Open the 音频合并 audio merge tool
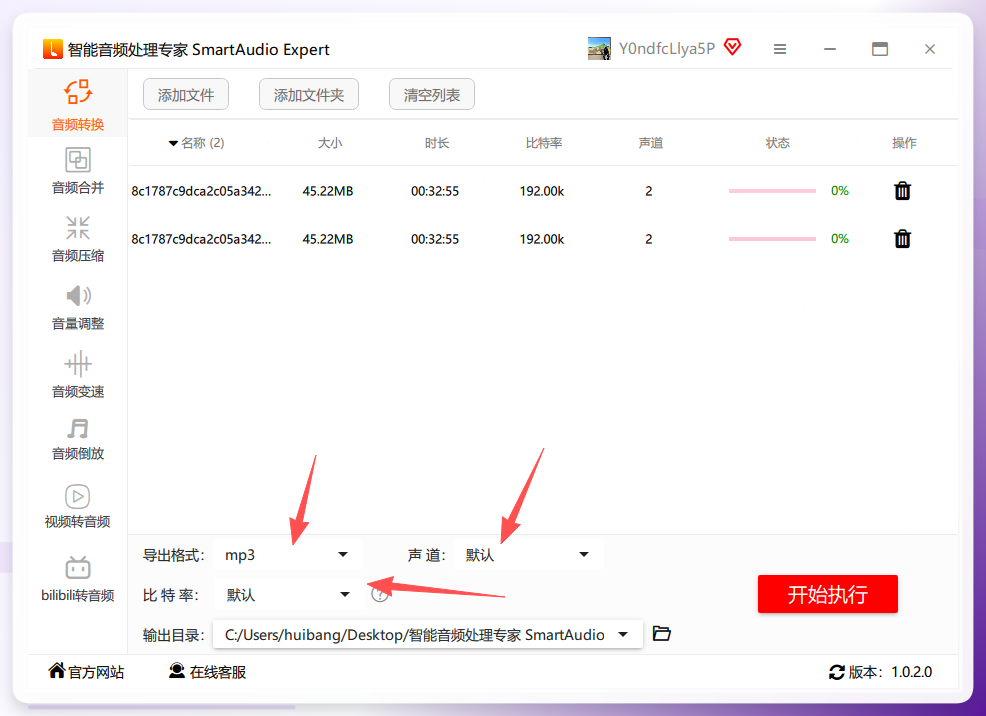 pos(77,170)
